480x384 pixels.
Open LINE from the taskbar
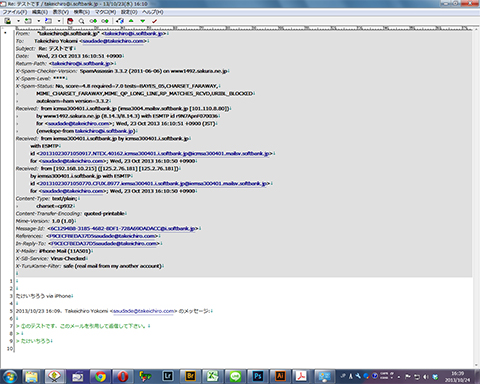(235, 377)
